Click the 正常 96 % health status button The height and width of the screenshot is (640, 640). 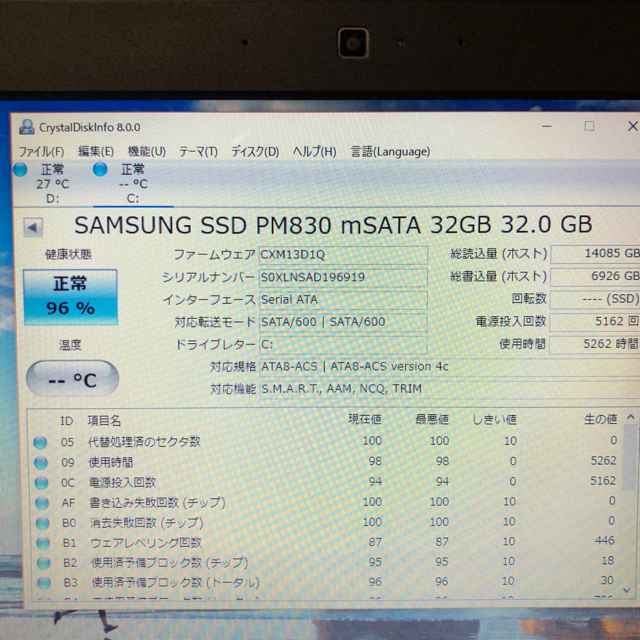[70, 297]
